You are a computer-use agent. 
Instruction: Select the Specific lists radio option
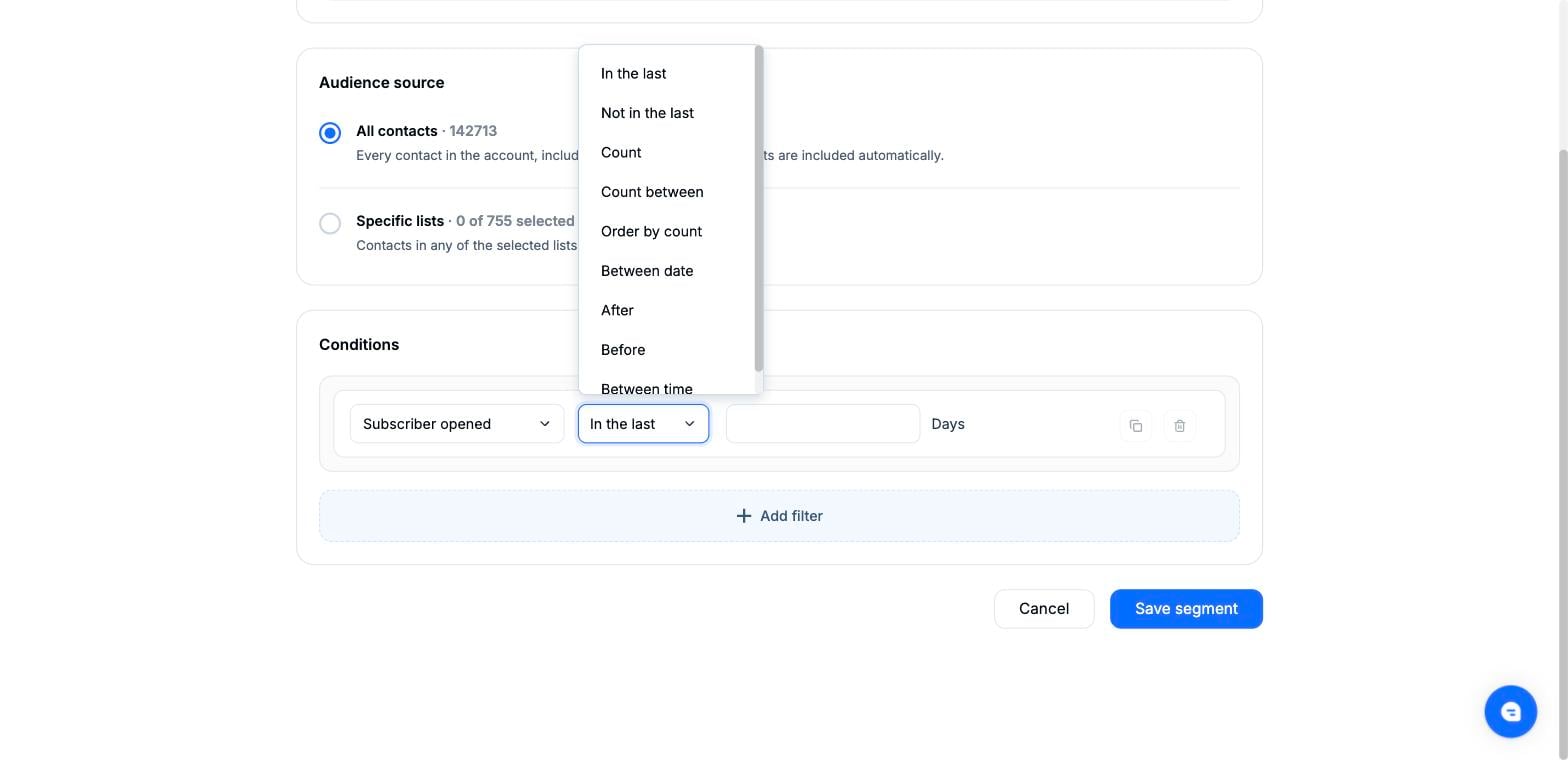[330, 223]
